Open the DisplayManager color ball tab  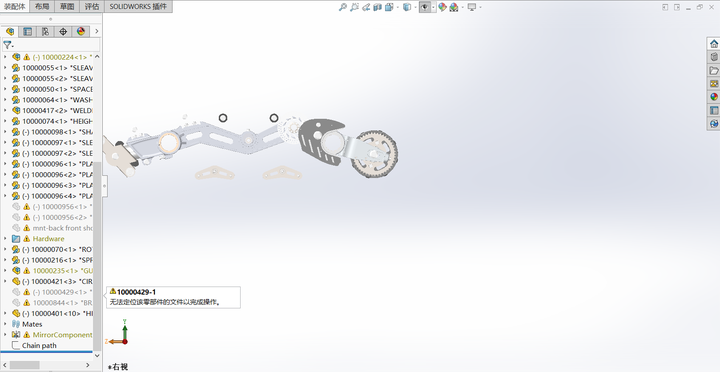pyautogui.click(x=81, y=31)
